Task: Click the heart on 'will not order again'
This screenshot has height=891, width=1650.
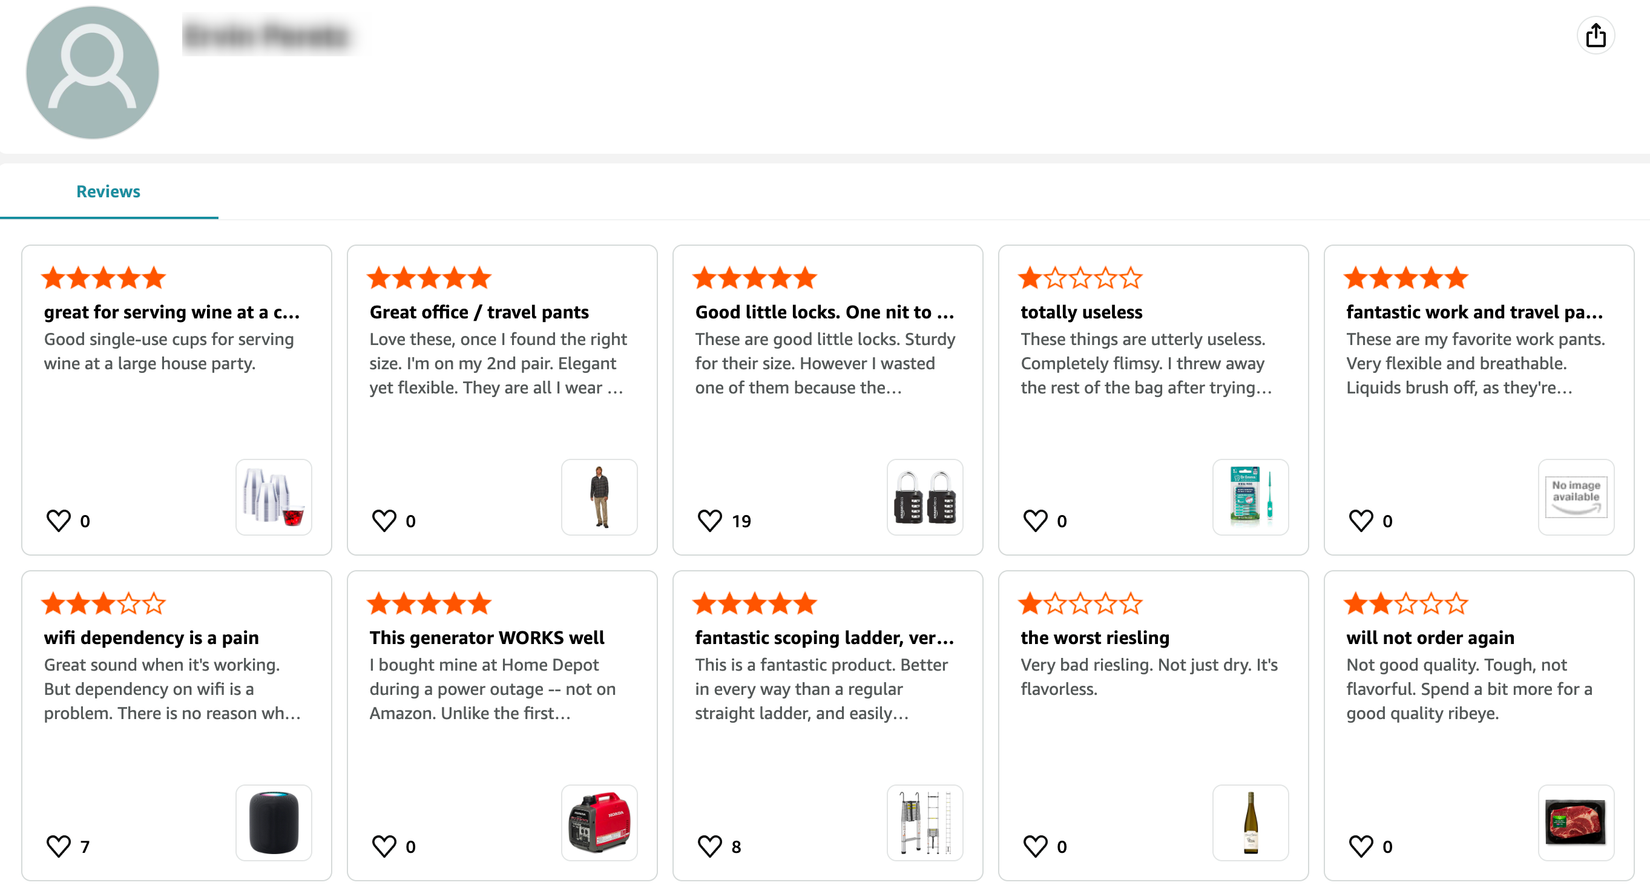Action: 1361,846
